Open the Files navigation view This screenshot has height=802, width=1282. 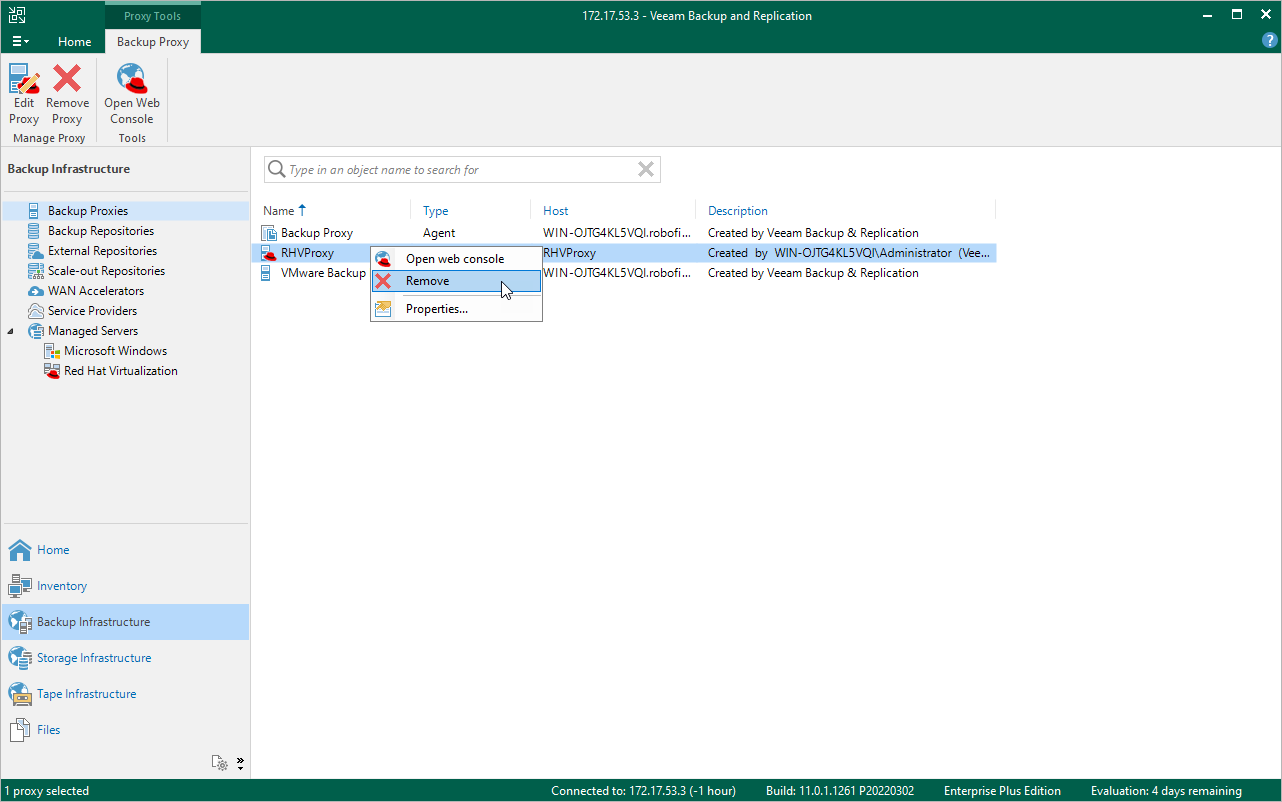pyautogui.click(x=125, y=730)
